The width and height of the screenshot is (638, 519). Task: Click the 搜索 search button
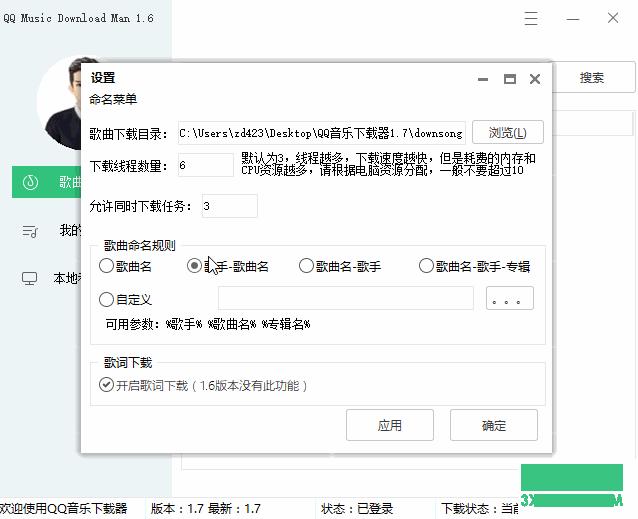(592, 77)
